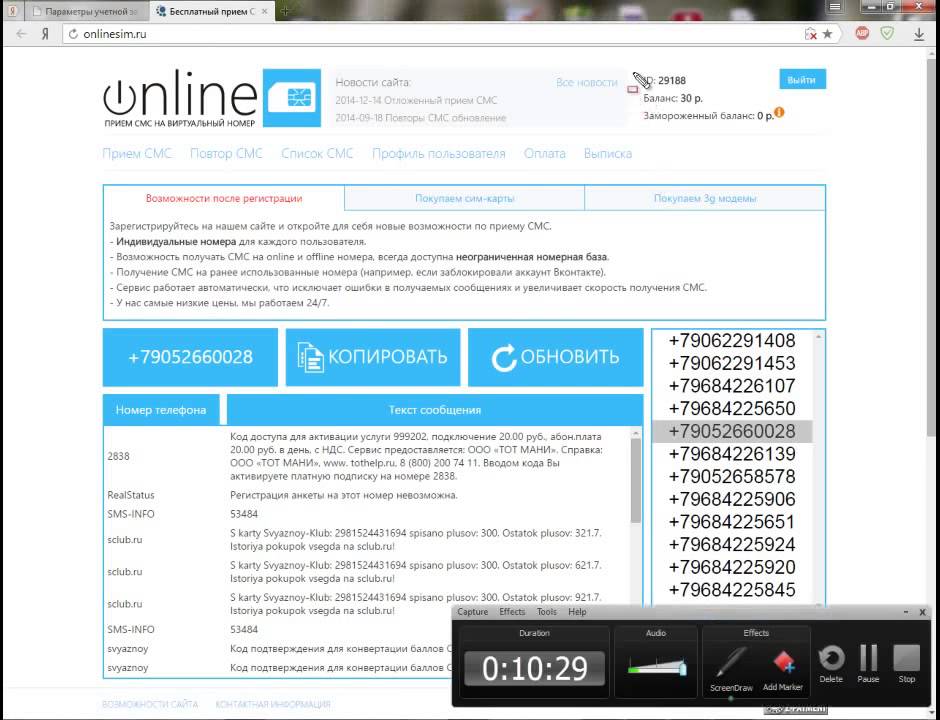Click the number list scrollbar up arrow
The height and width of the screenshot is (720, 940).
coord(818,337)
